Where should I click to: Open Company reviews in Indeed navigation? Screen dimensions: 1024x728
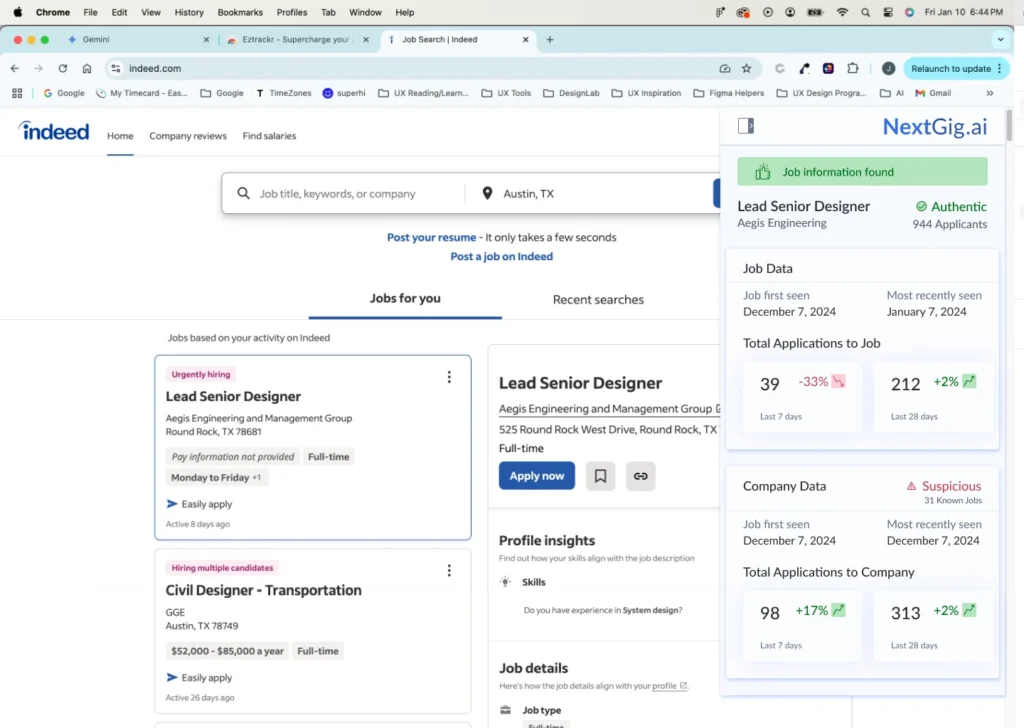(188, 136)
